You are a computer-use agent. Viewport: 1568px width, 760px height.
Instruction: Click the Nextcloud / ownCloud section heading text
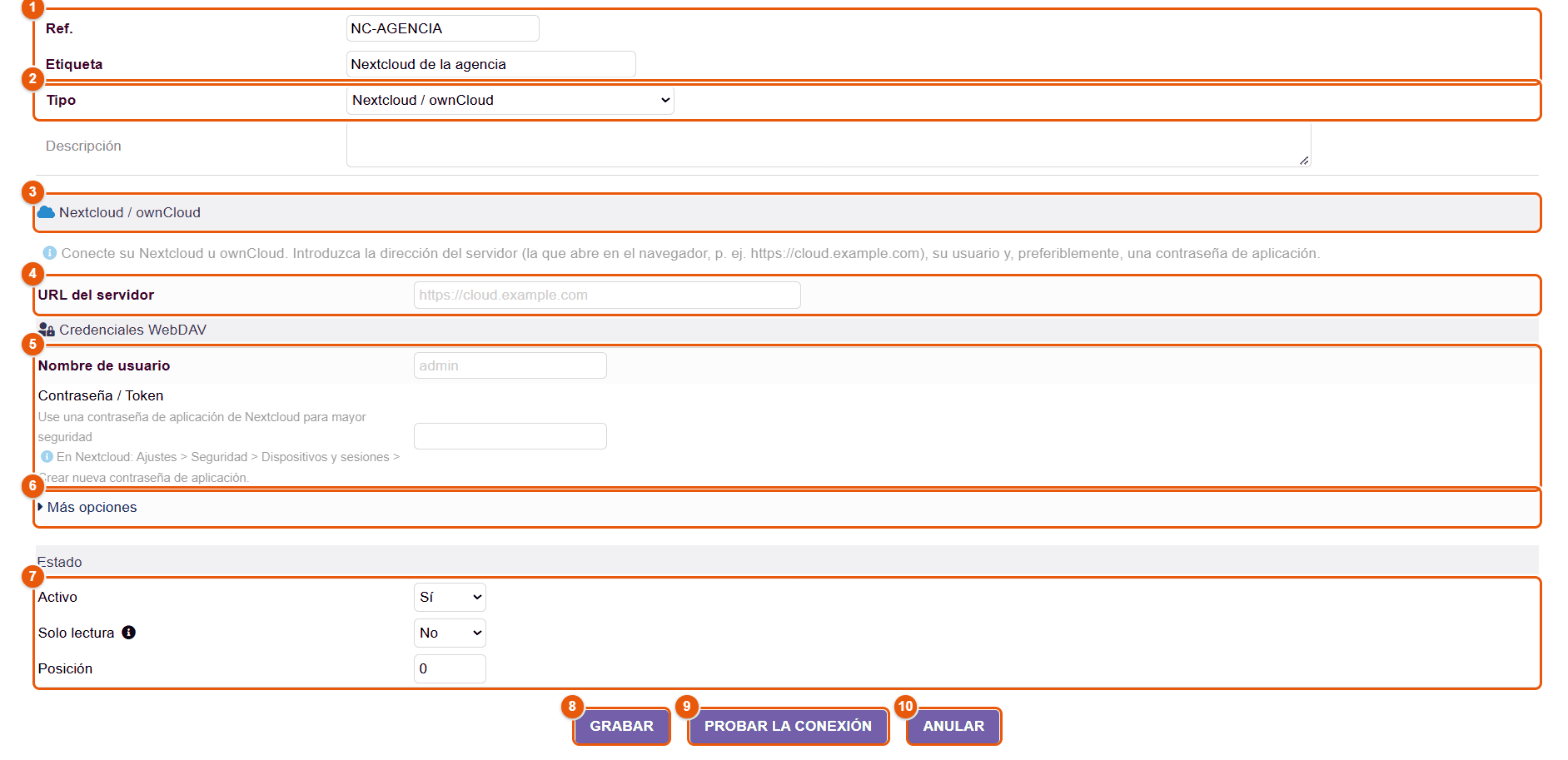pos(130,212)
